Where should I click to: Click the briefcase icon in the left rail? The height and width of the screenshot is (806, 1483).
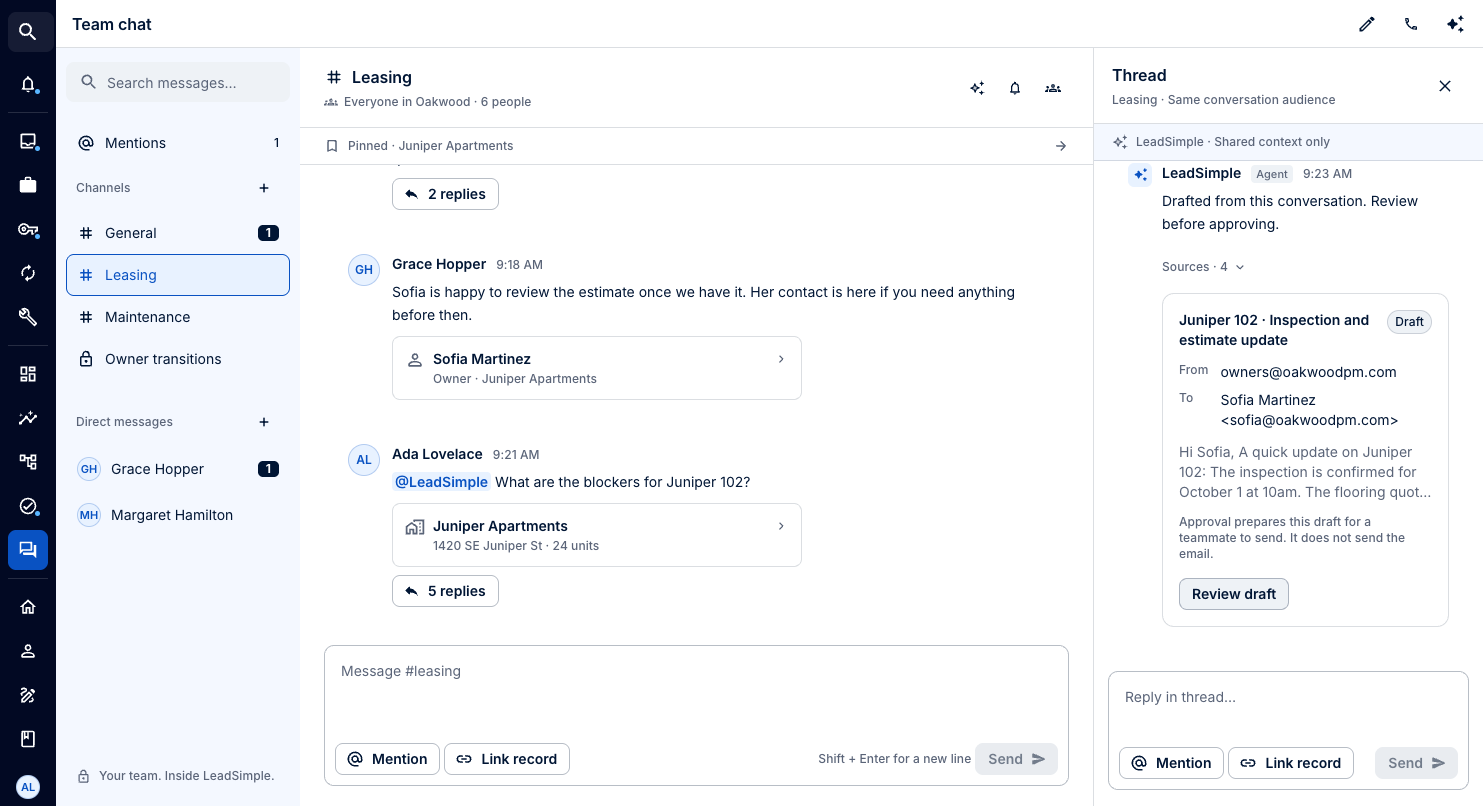[28, 184]
